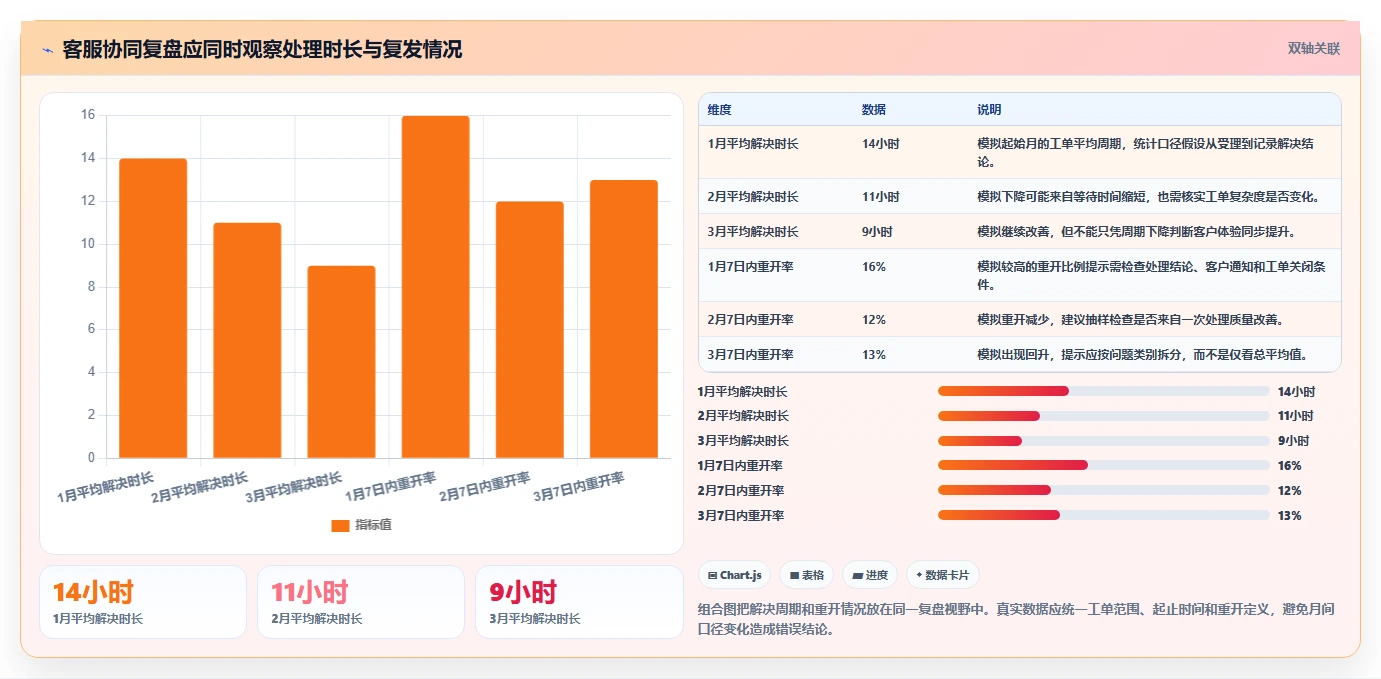The image size is (1381, 679).
Task: Click table cell 3月7日内重开率 in 维度 column
Action: click(750, 355)
